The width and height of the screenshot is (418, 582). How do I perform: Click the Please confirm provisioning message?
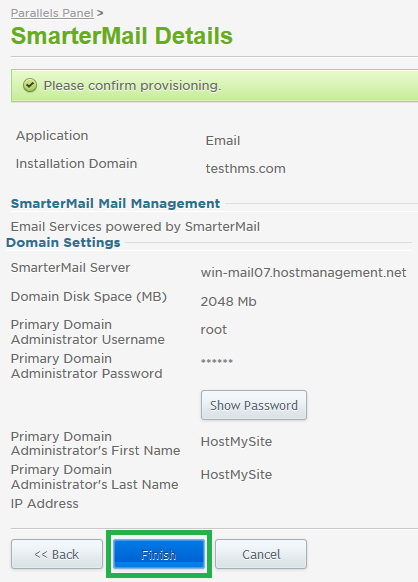pos(132,86)
